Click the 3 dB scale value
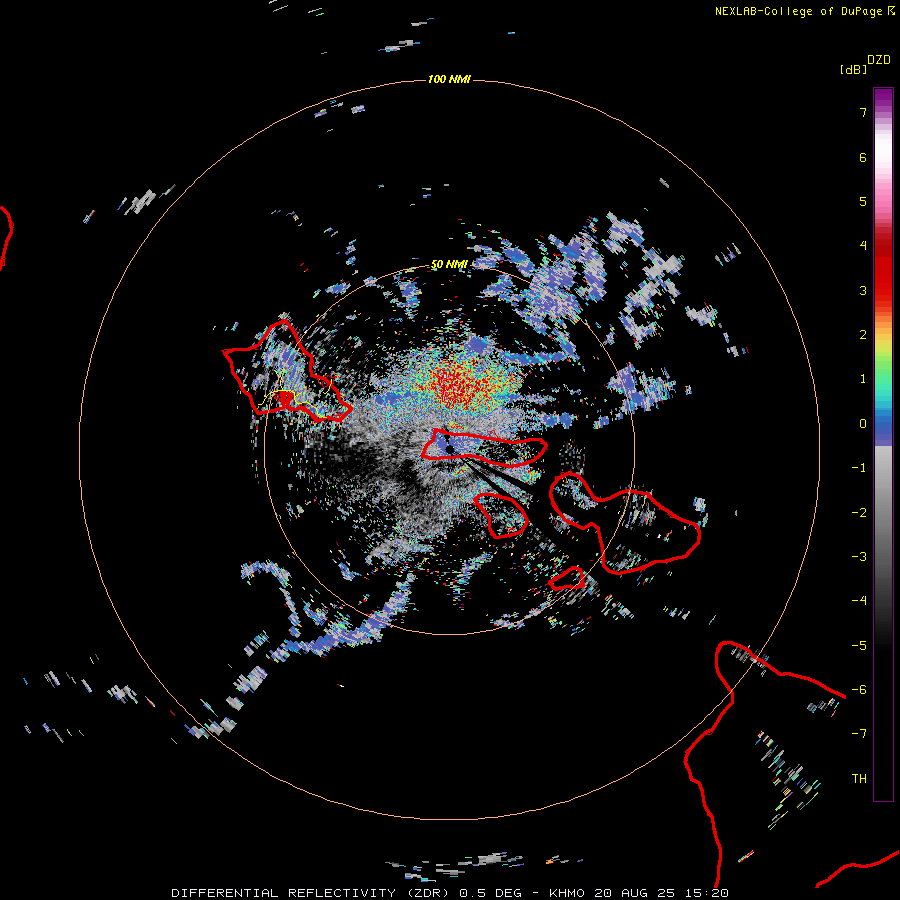 (x=863, y=290)
